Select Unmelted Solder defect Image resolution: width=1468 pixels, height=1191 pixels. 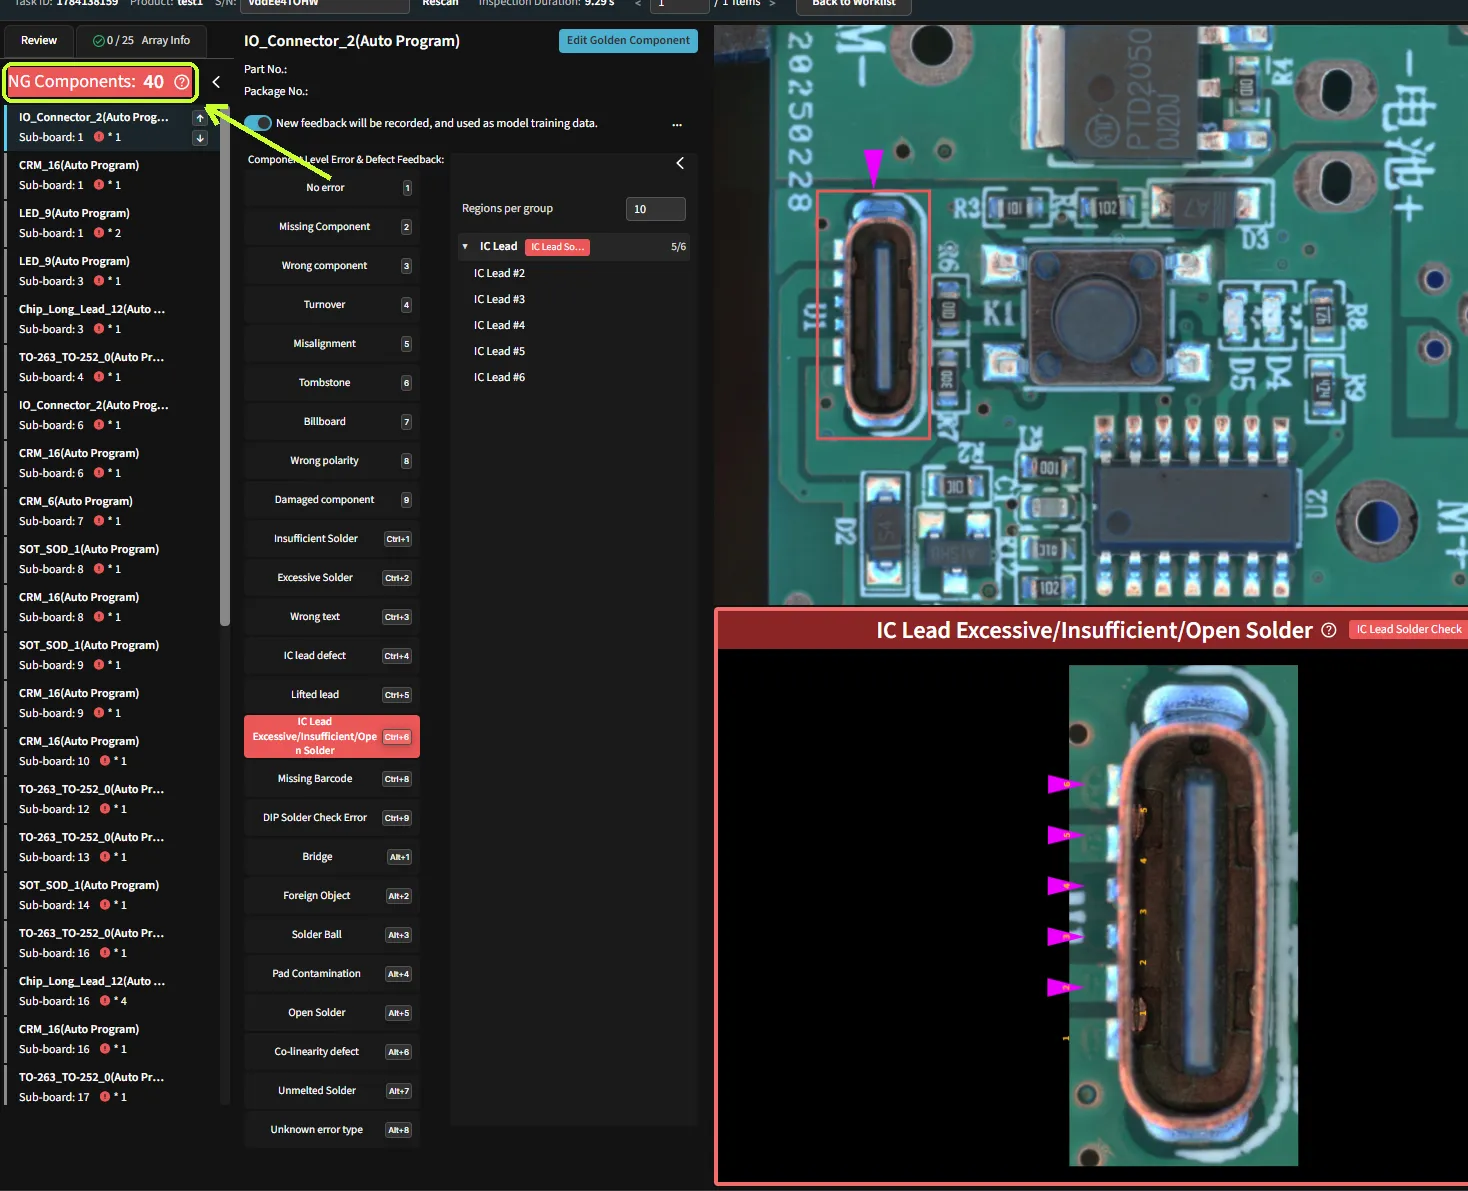coord(332,1091)
